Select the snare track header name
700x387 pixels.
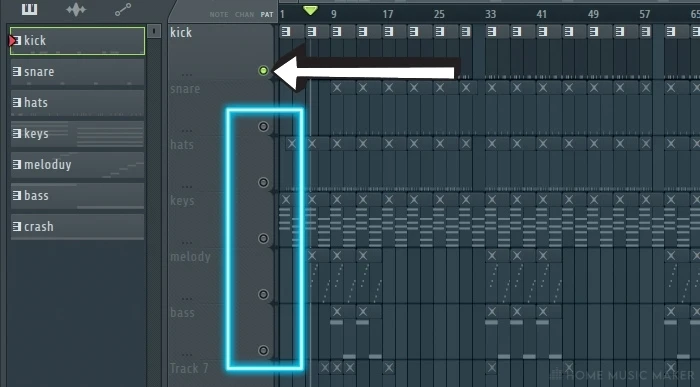pyautogui.click(x=185, y=89)
